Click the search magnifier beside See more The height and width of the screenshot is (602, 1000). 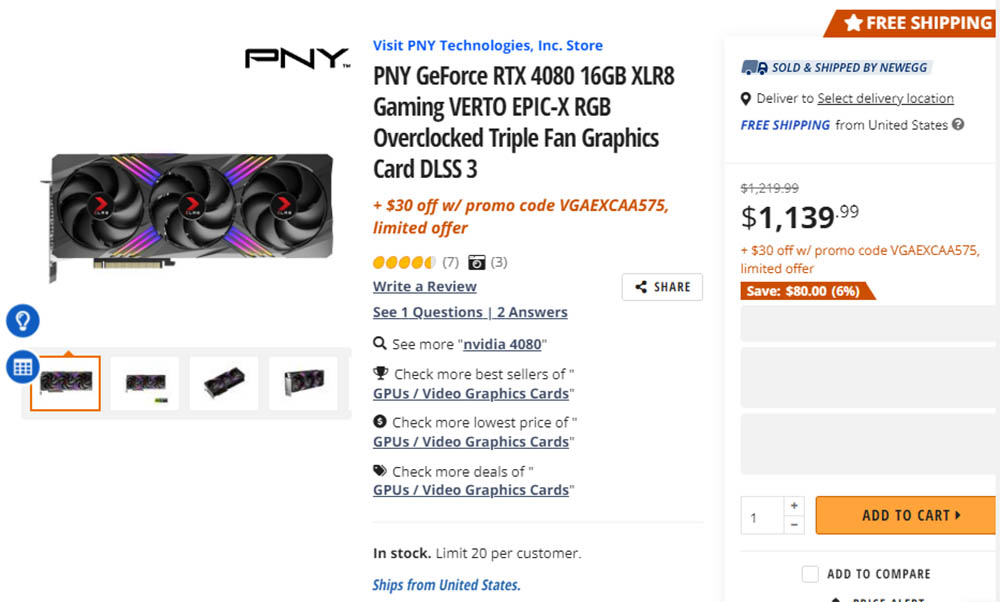[x=379, y=344]
